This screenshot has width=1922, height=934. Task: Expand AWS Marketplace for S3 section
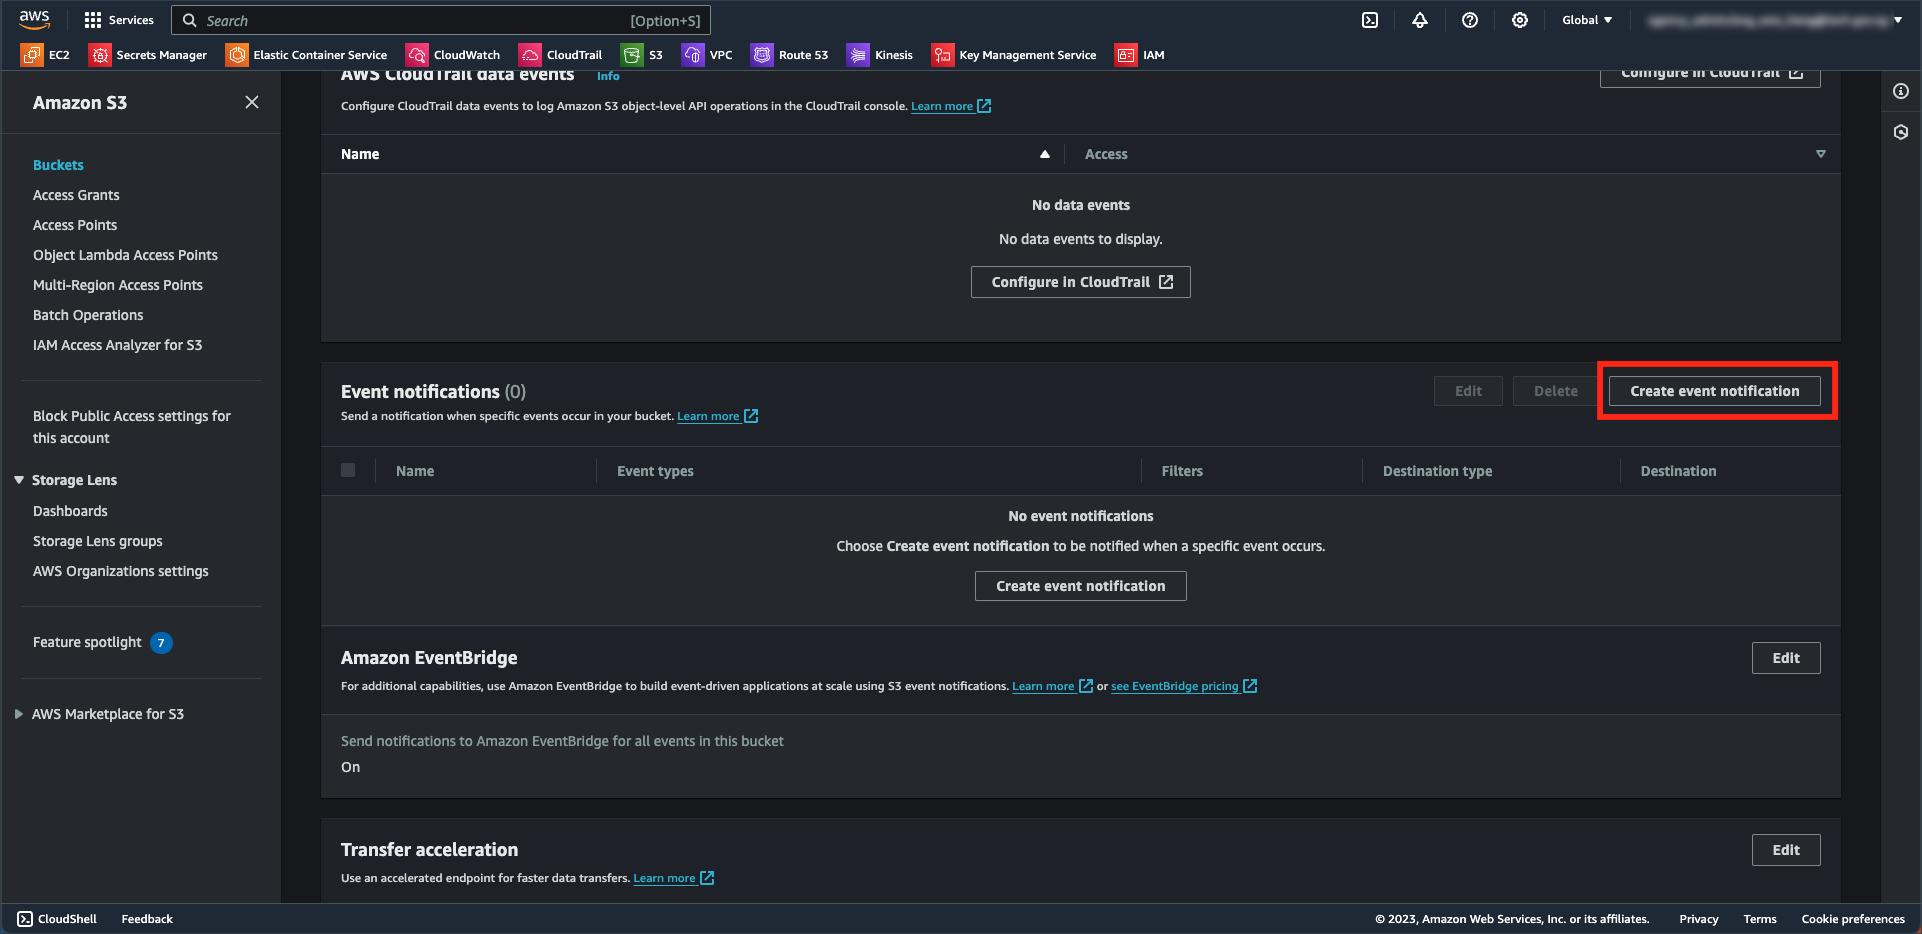click(18, 713)
